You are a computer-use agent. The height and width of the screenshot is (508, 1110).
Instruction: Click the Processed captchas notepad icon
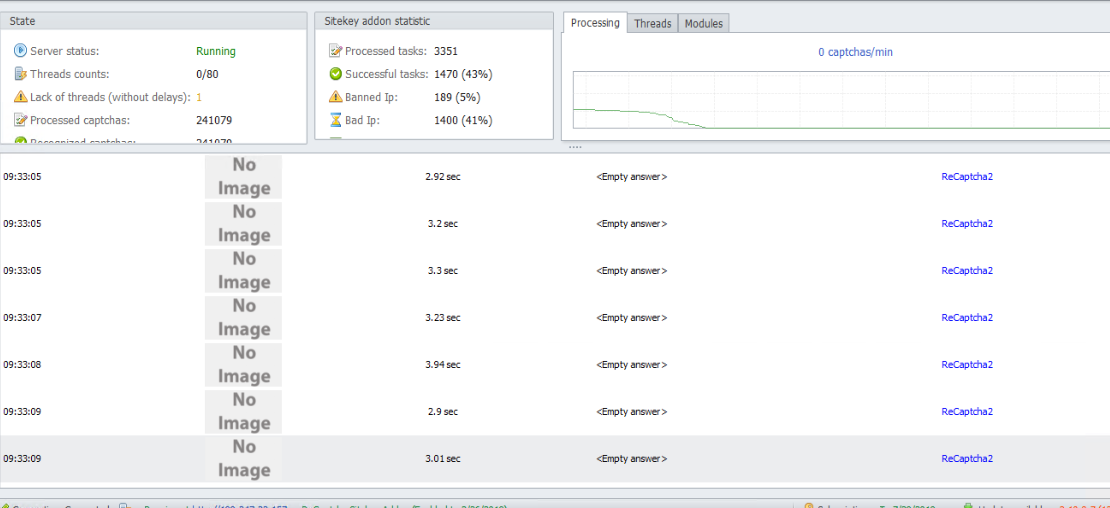pyautogui.click(x=21, y=120)
